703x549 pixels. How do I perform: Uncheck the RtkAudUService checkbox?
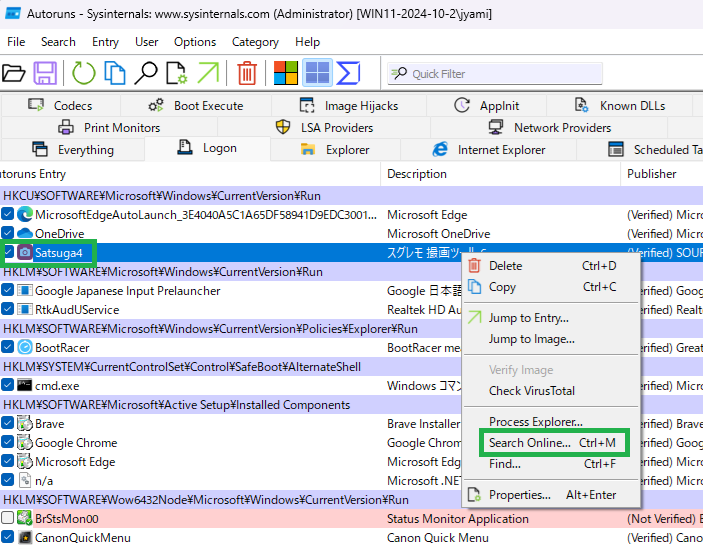pos(7,309)
